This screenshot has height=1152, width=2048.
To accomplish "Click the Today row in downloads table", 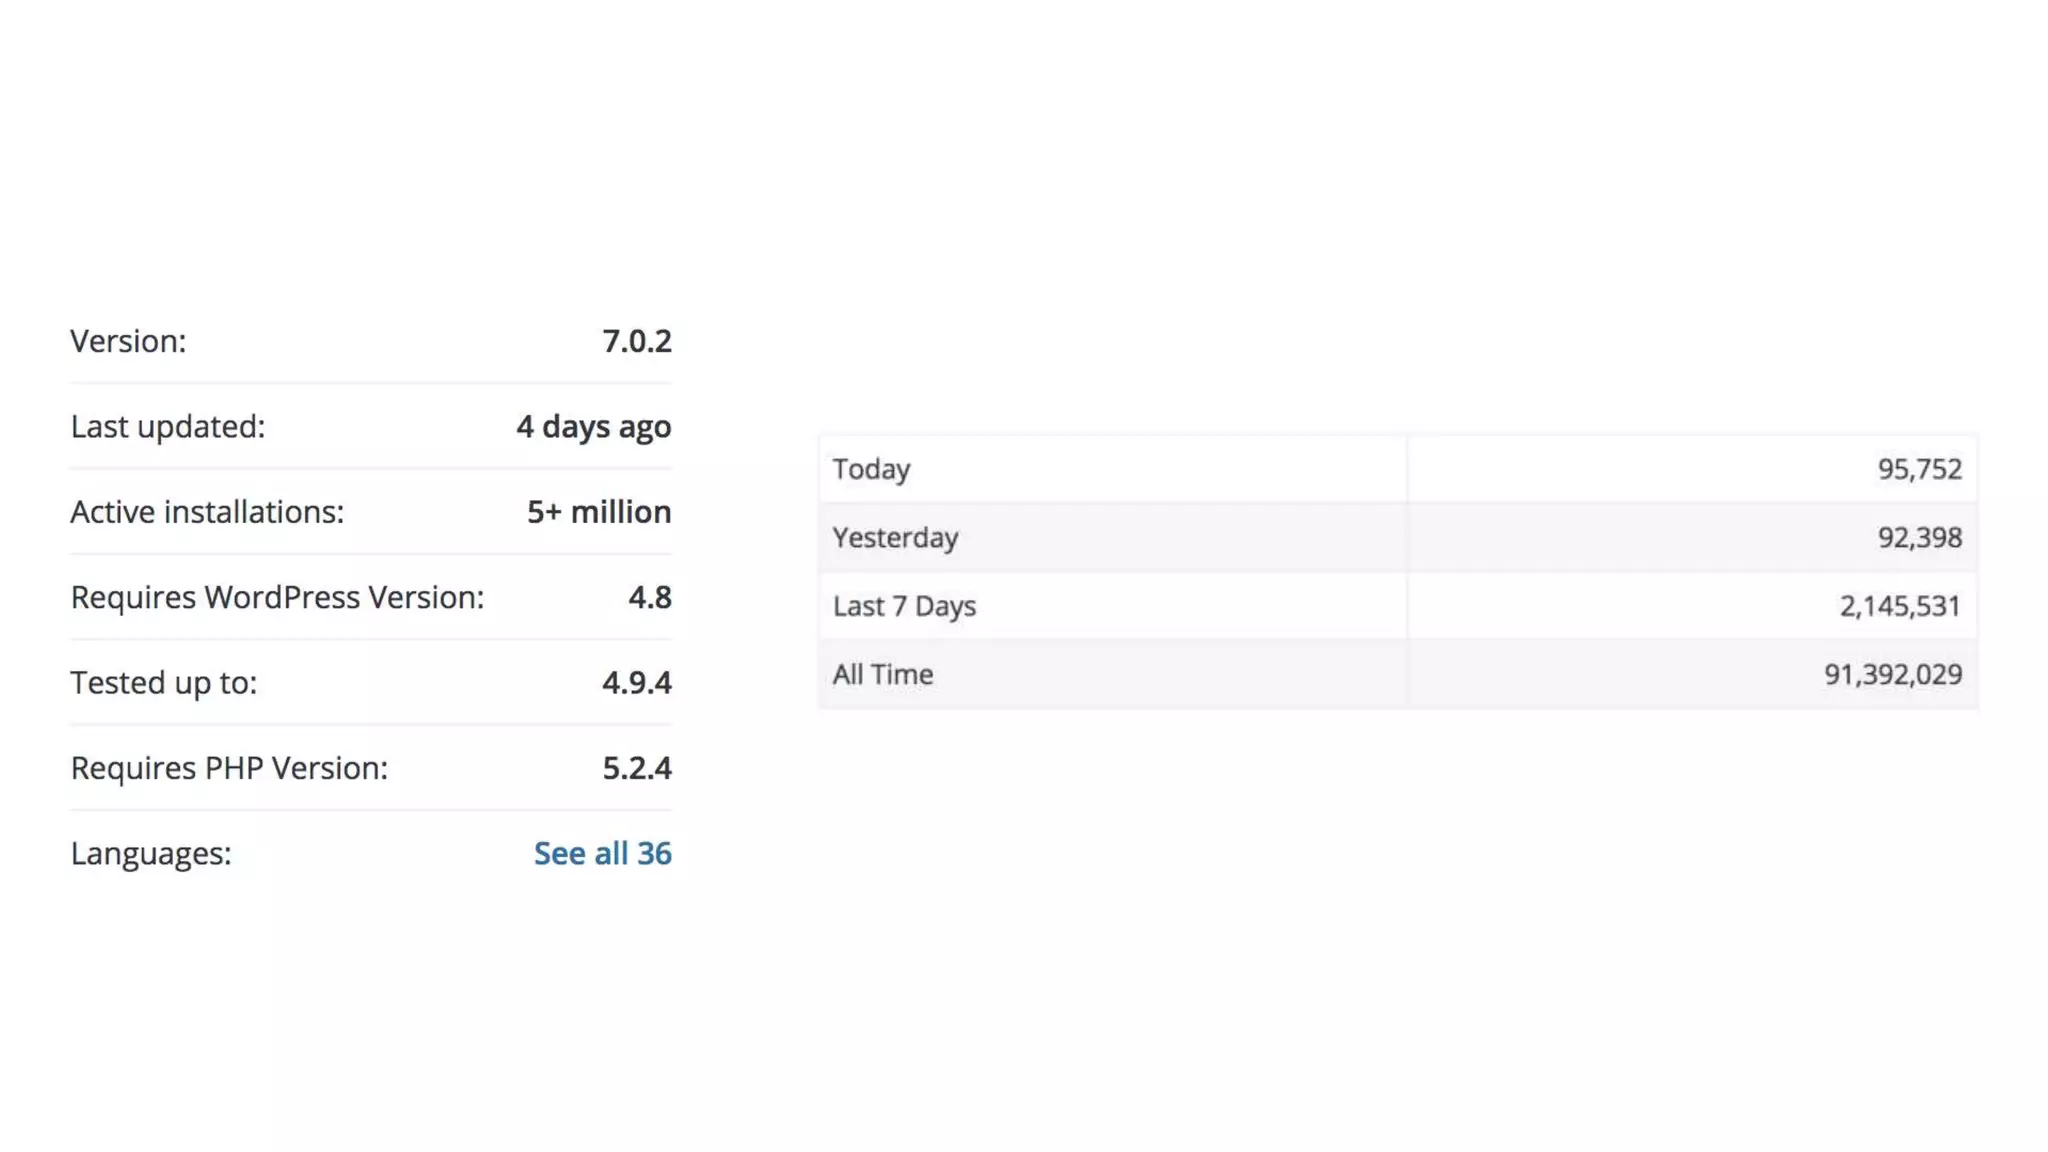I will click(x=1398, y=469).
